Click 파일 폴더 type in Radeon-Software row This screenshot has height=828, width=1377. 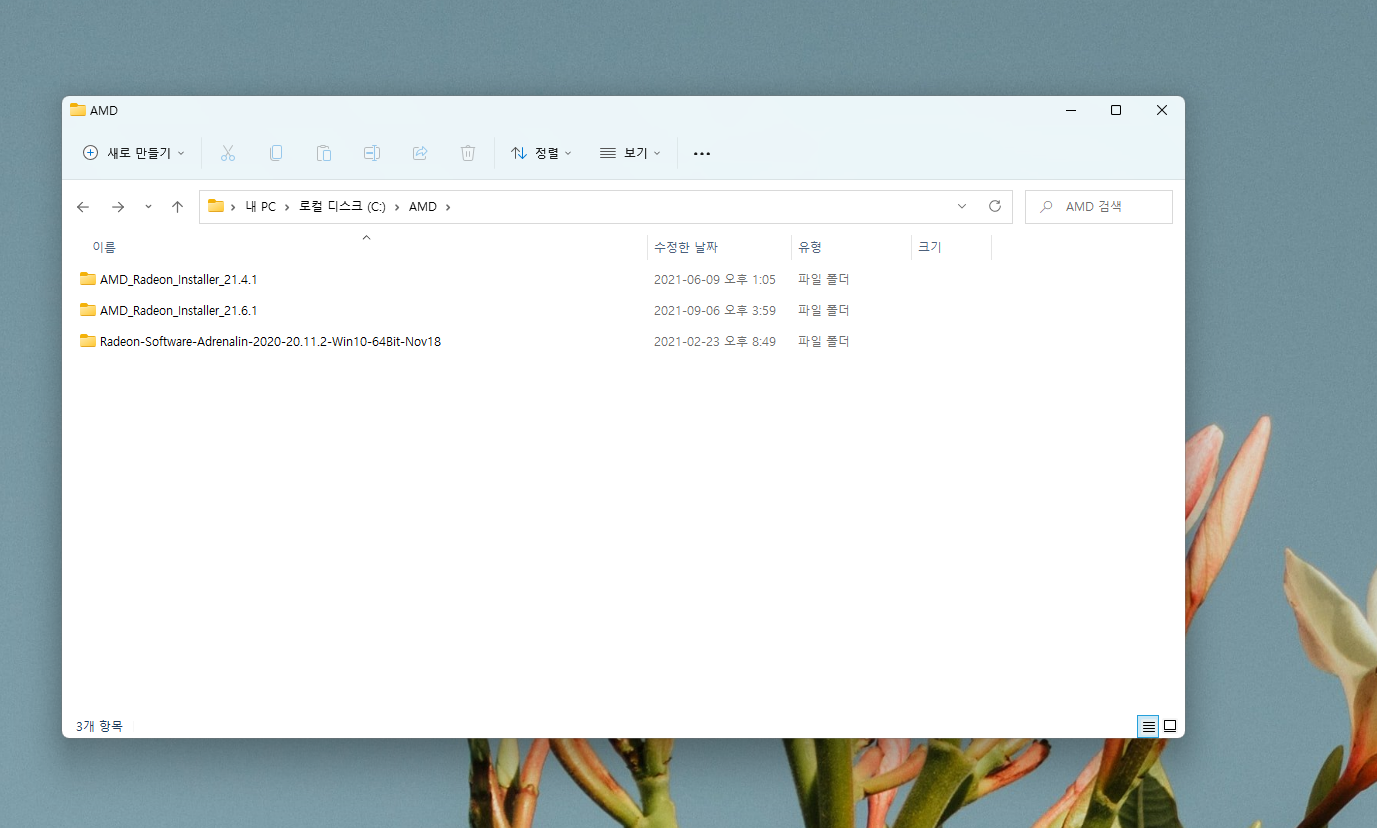[x=824, y=341]
